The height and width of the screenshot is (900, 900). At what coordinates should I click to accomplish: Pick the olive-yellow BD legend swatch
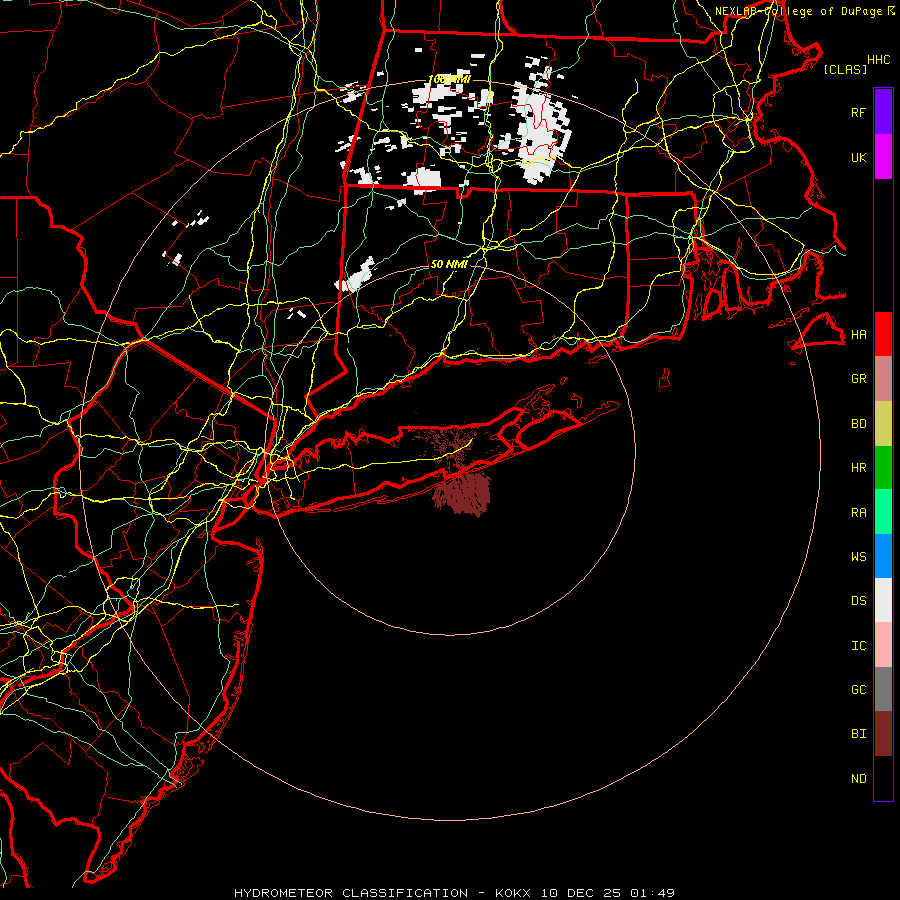(883, 424)
